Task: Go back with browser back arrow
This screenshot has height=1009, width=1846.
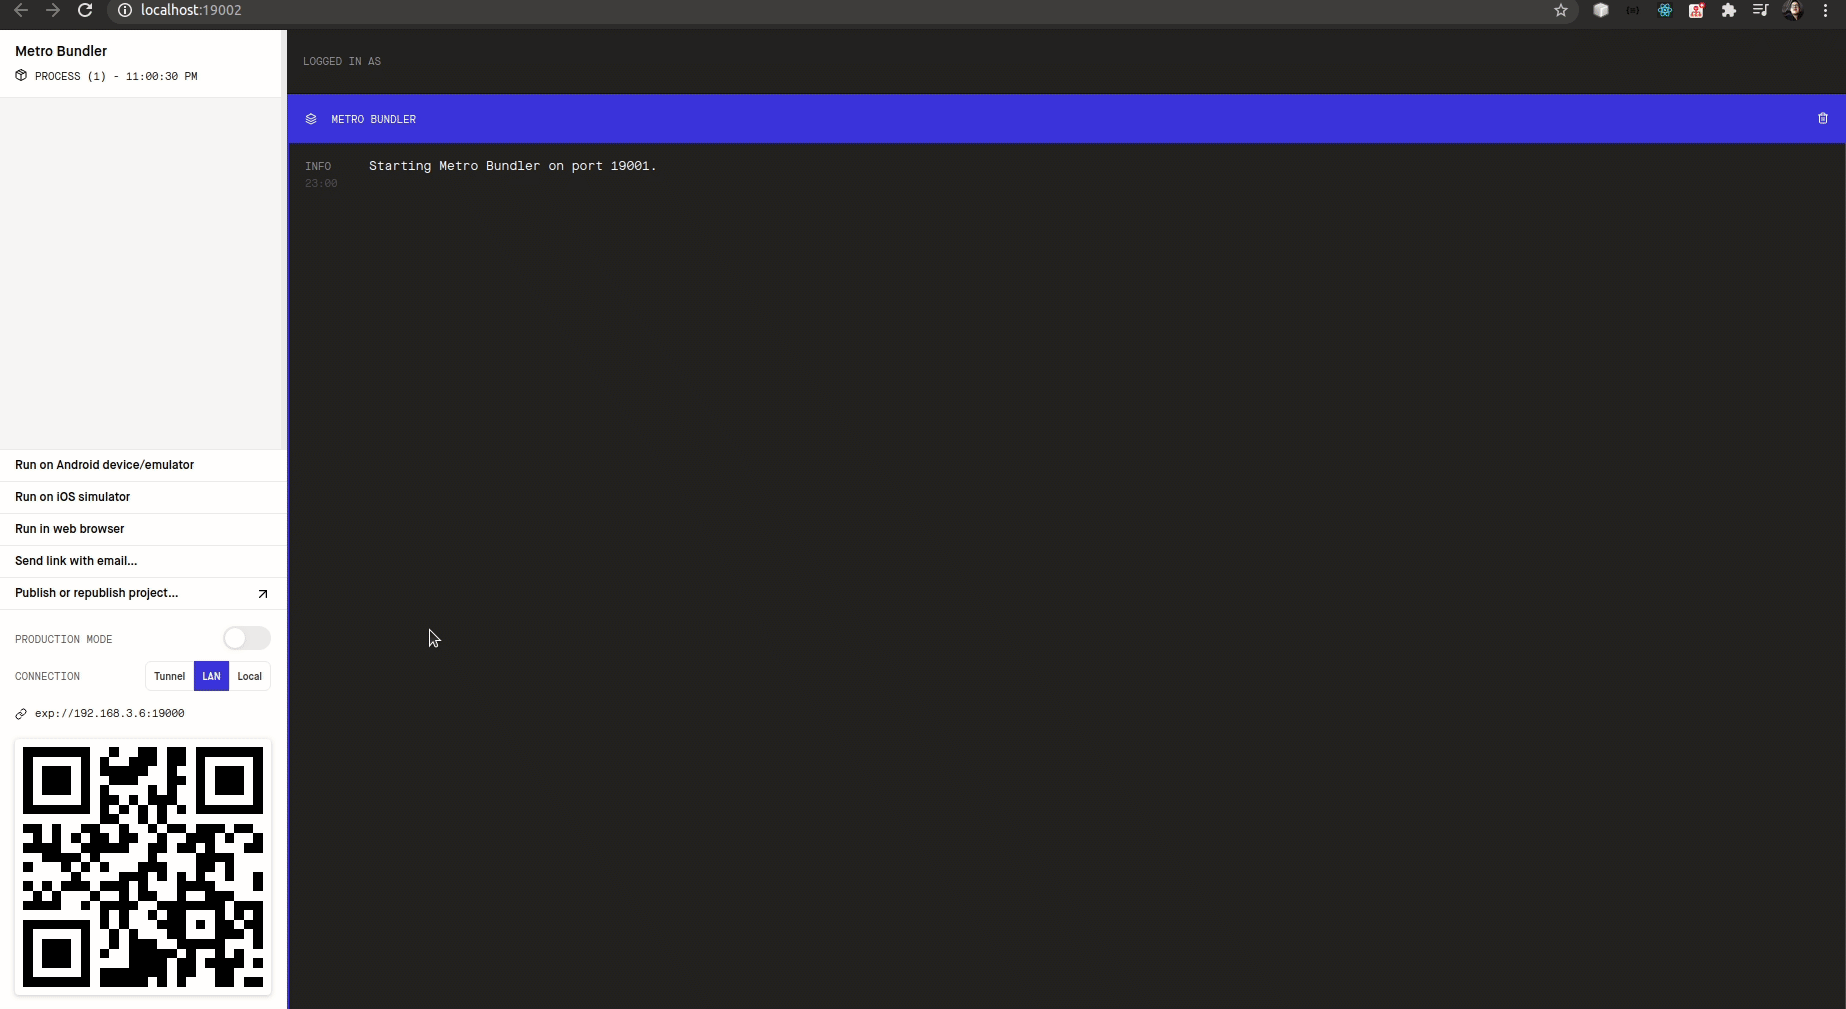Action: coord(21,10)
